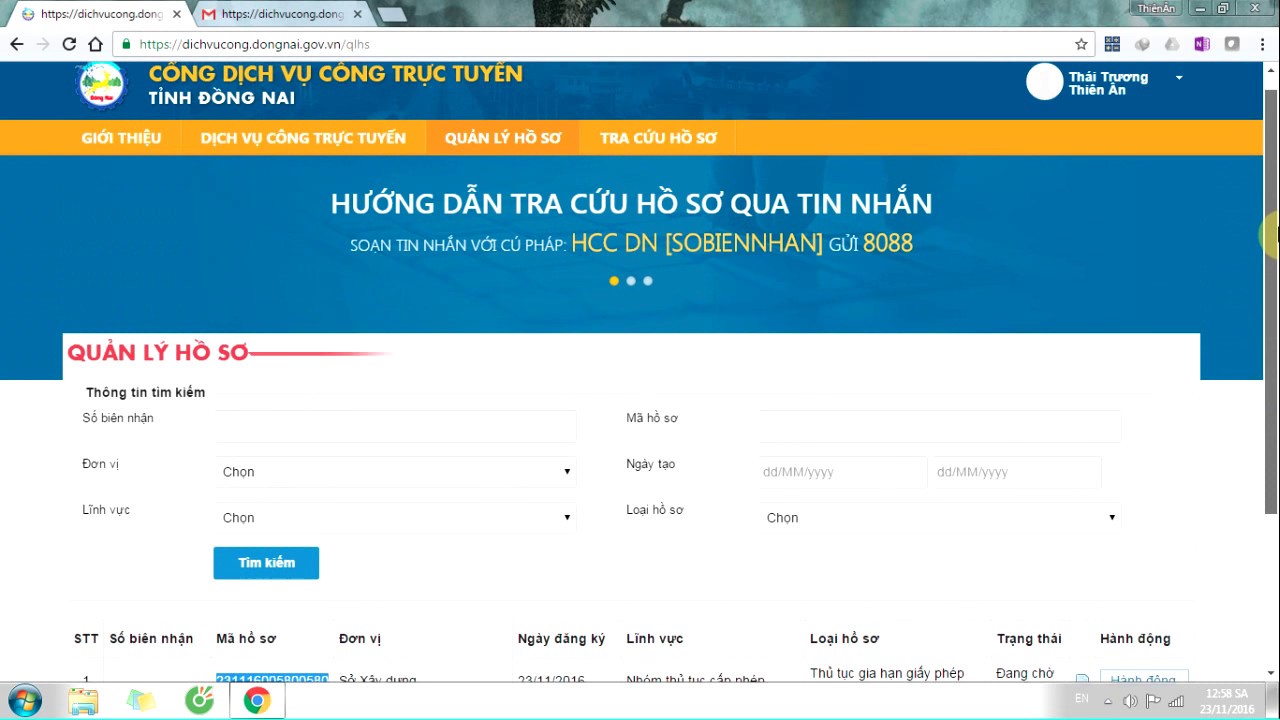Screen dimensions: 1280x720
Task: Open the Loại hồ sơ dropdown
Action: point(940,518)
